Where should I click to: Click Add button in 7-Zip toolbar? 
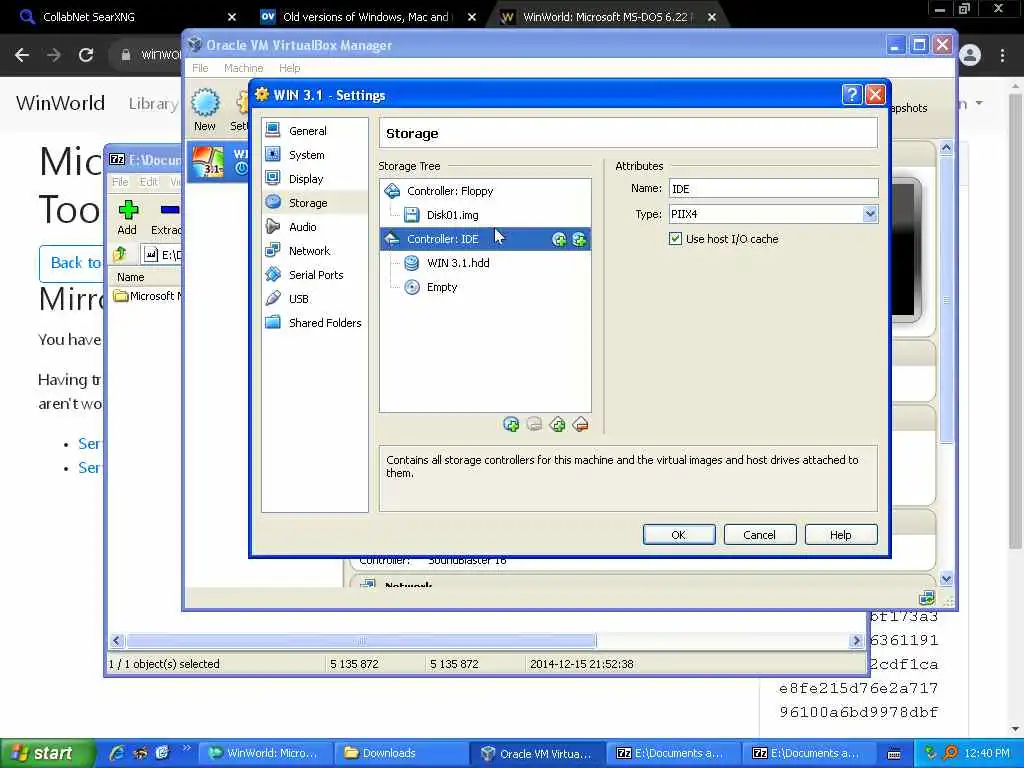[x=127, y=218]
